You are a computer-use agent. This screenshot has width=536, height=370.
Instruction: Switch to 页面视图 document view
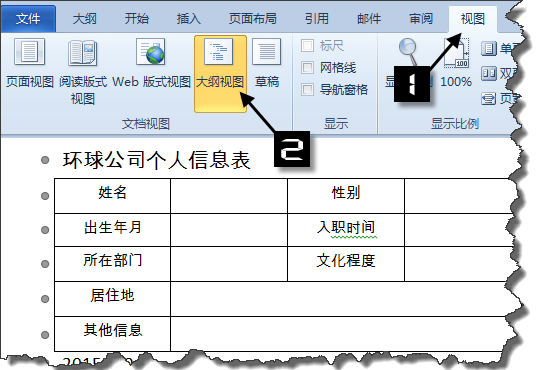pos(30,64)
